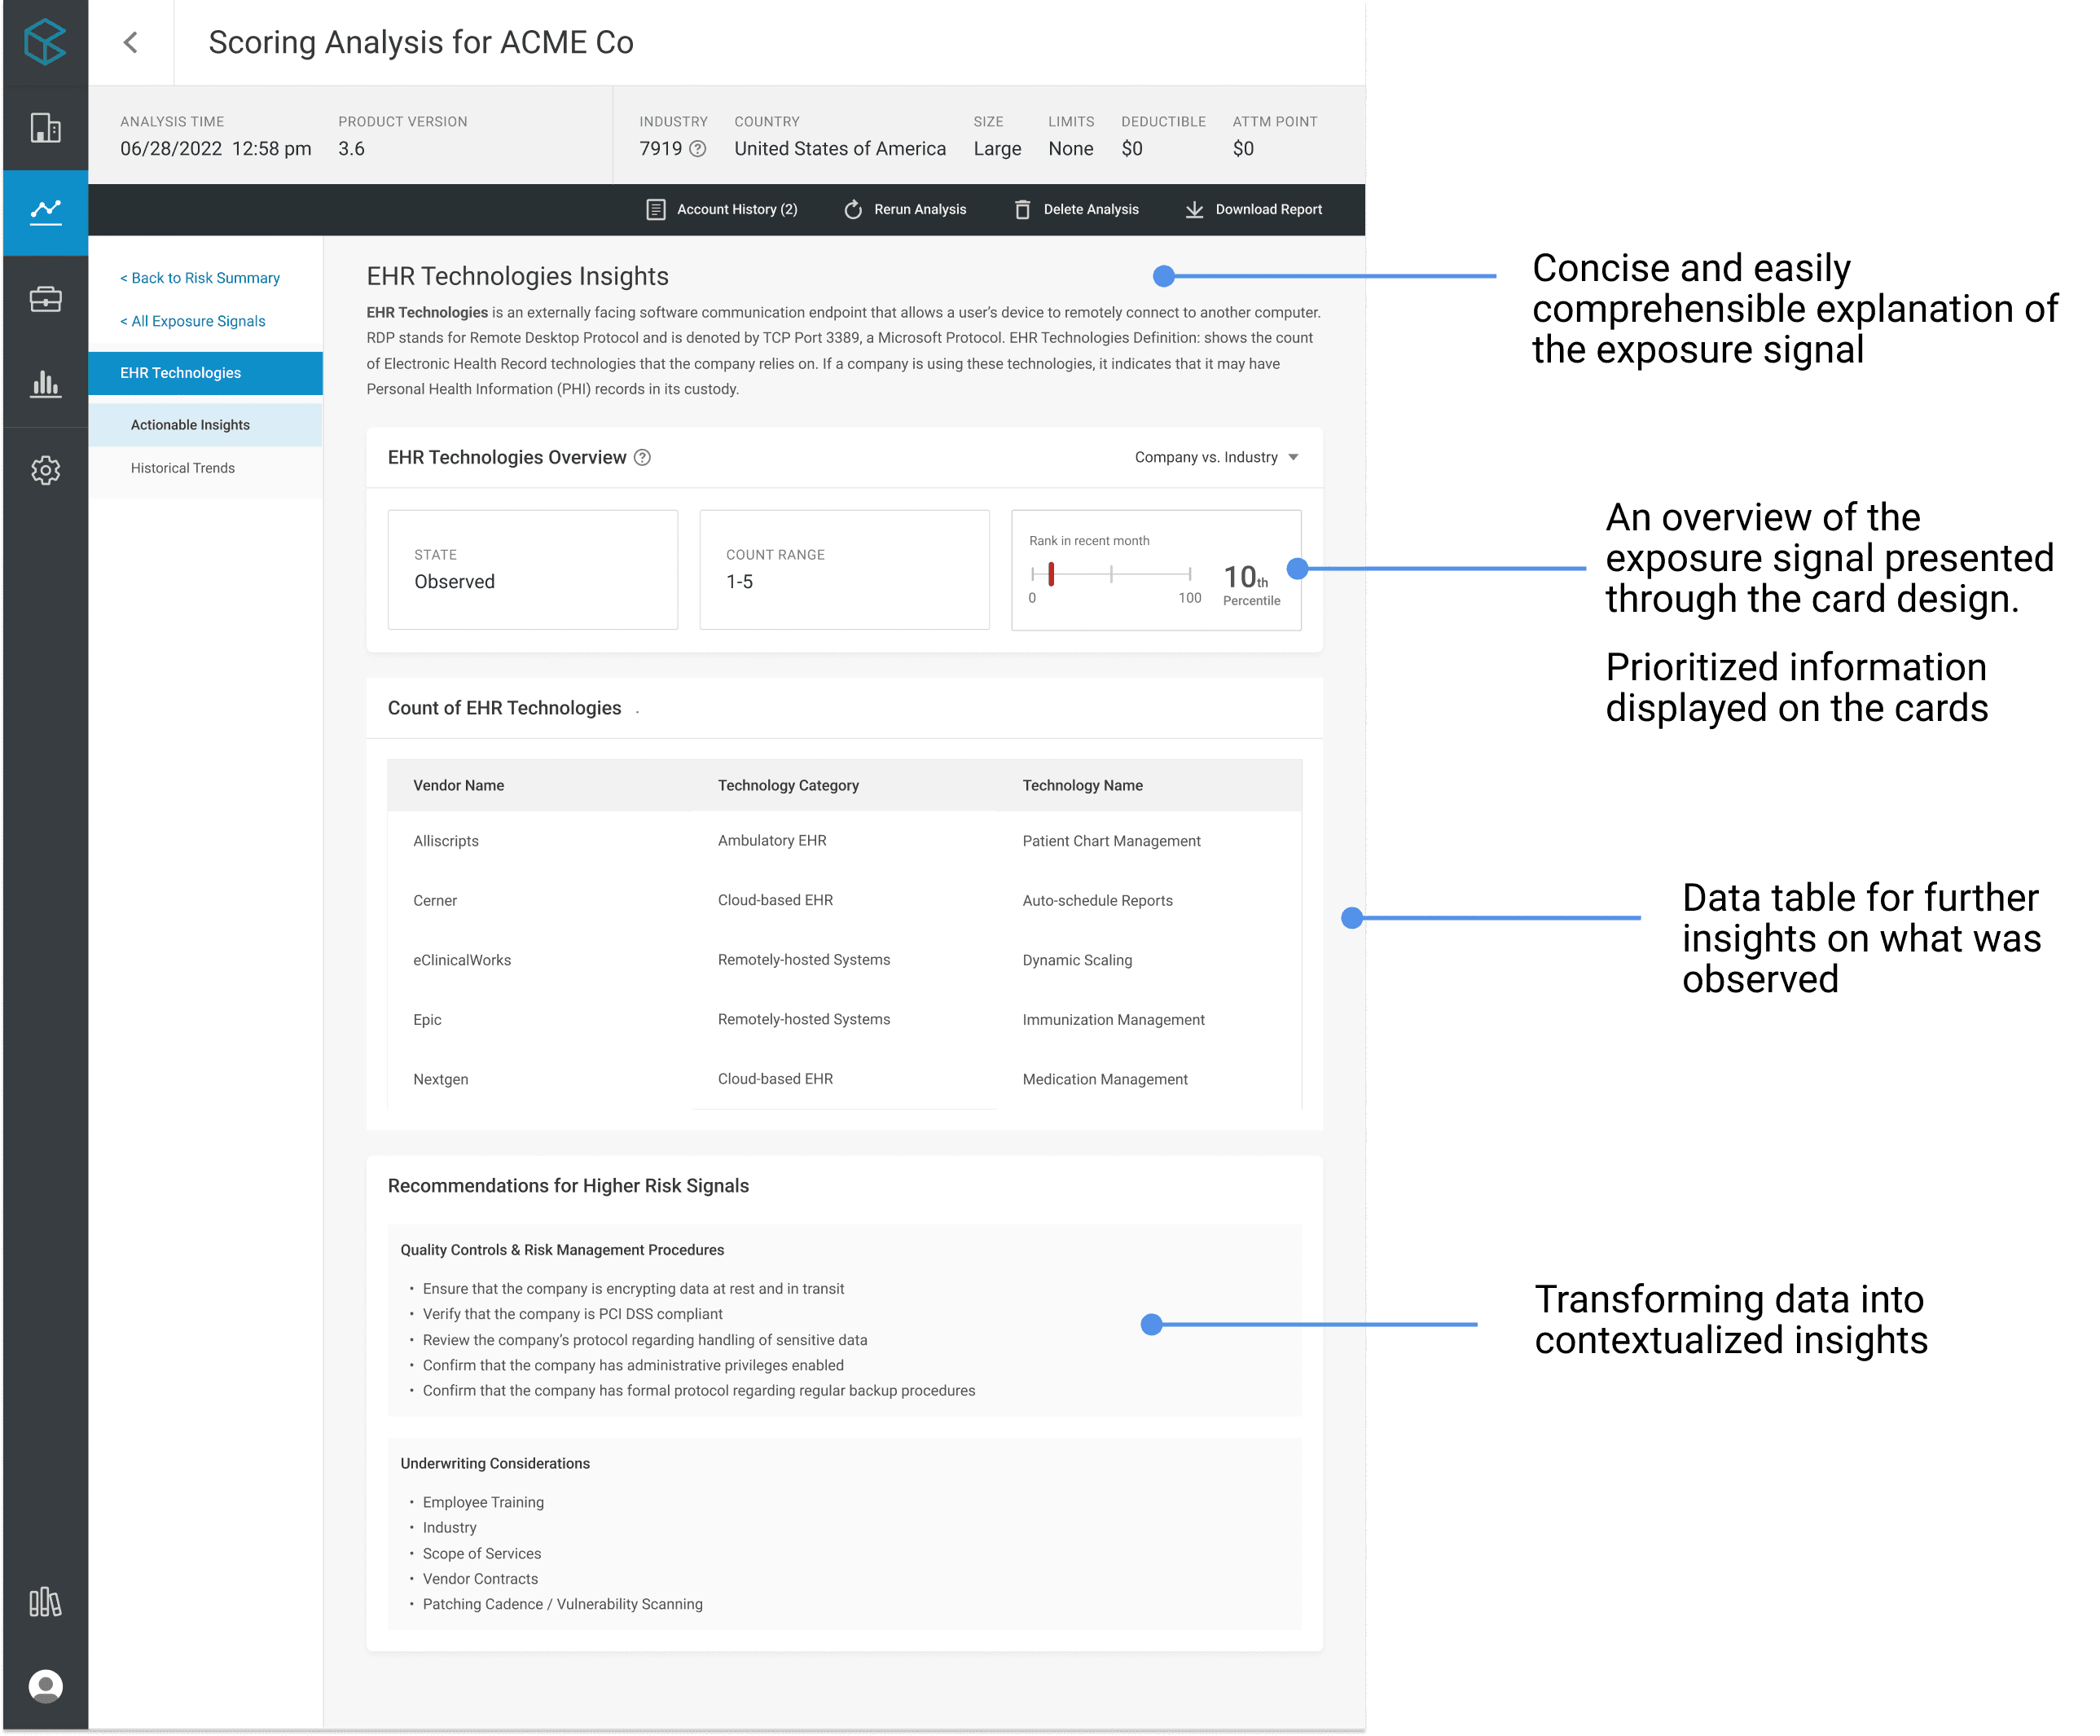Click Rerun Analysis button label
This screenshot has height=1736, width=2100.
click(x=920, y=210)
